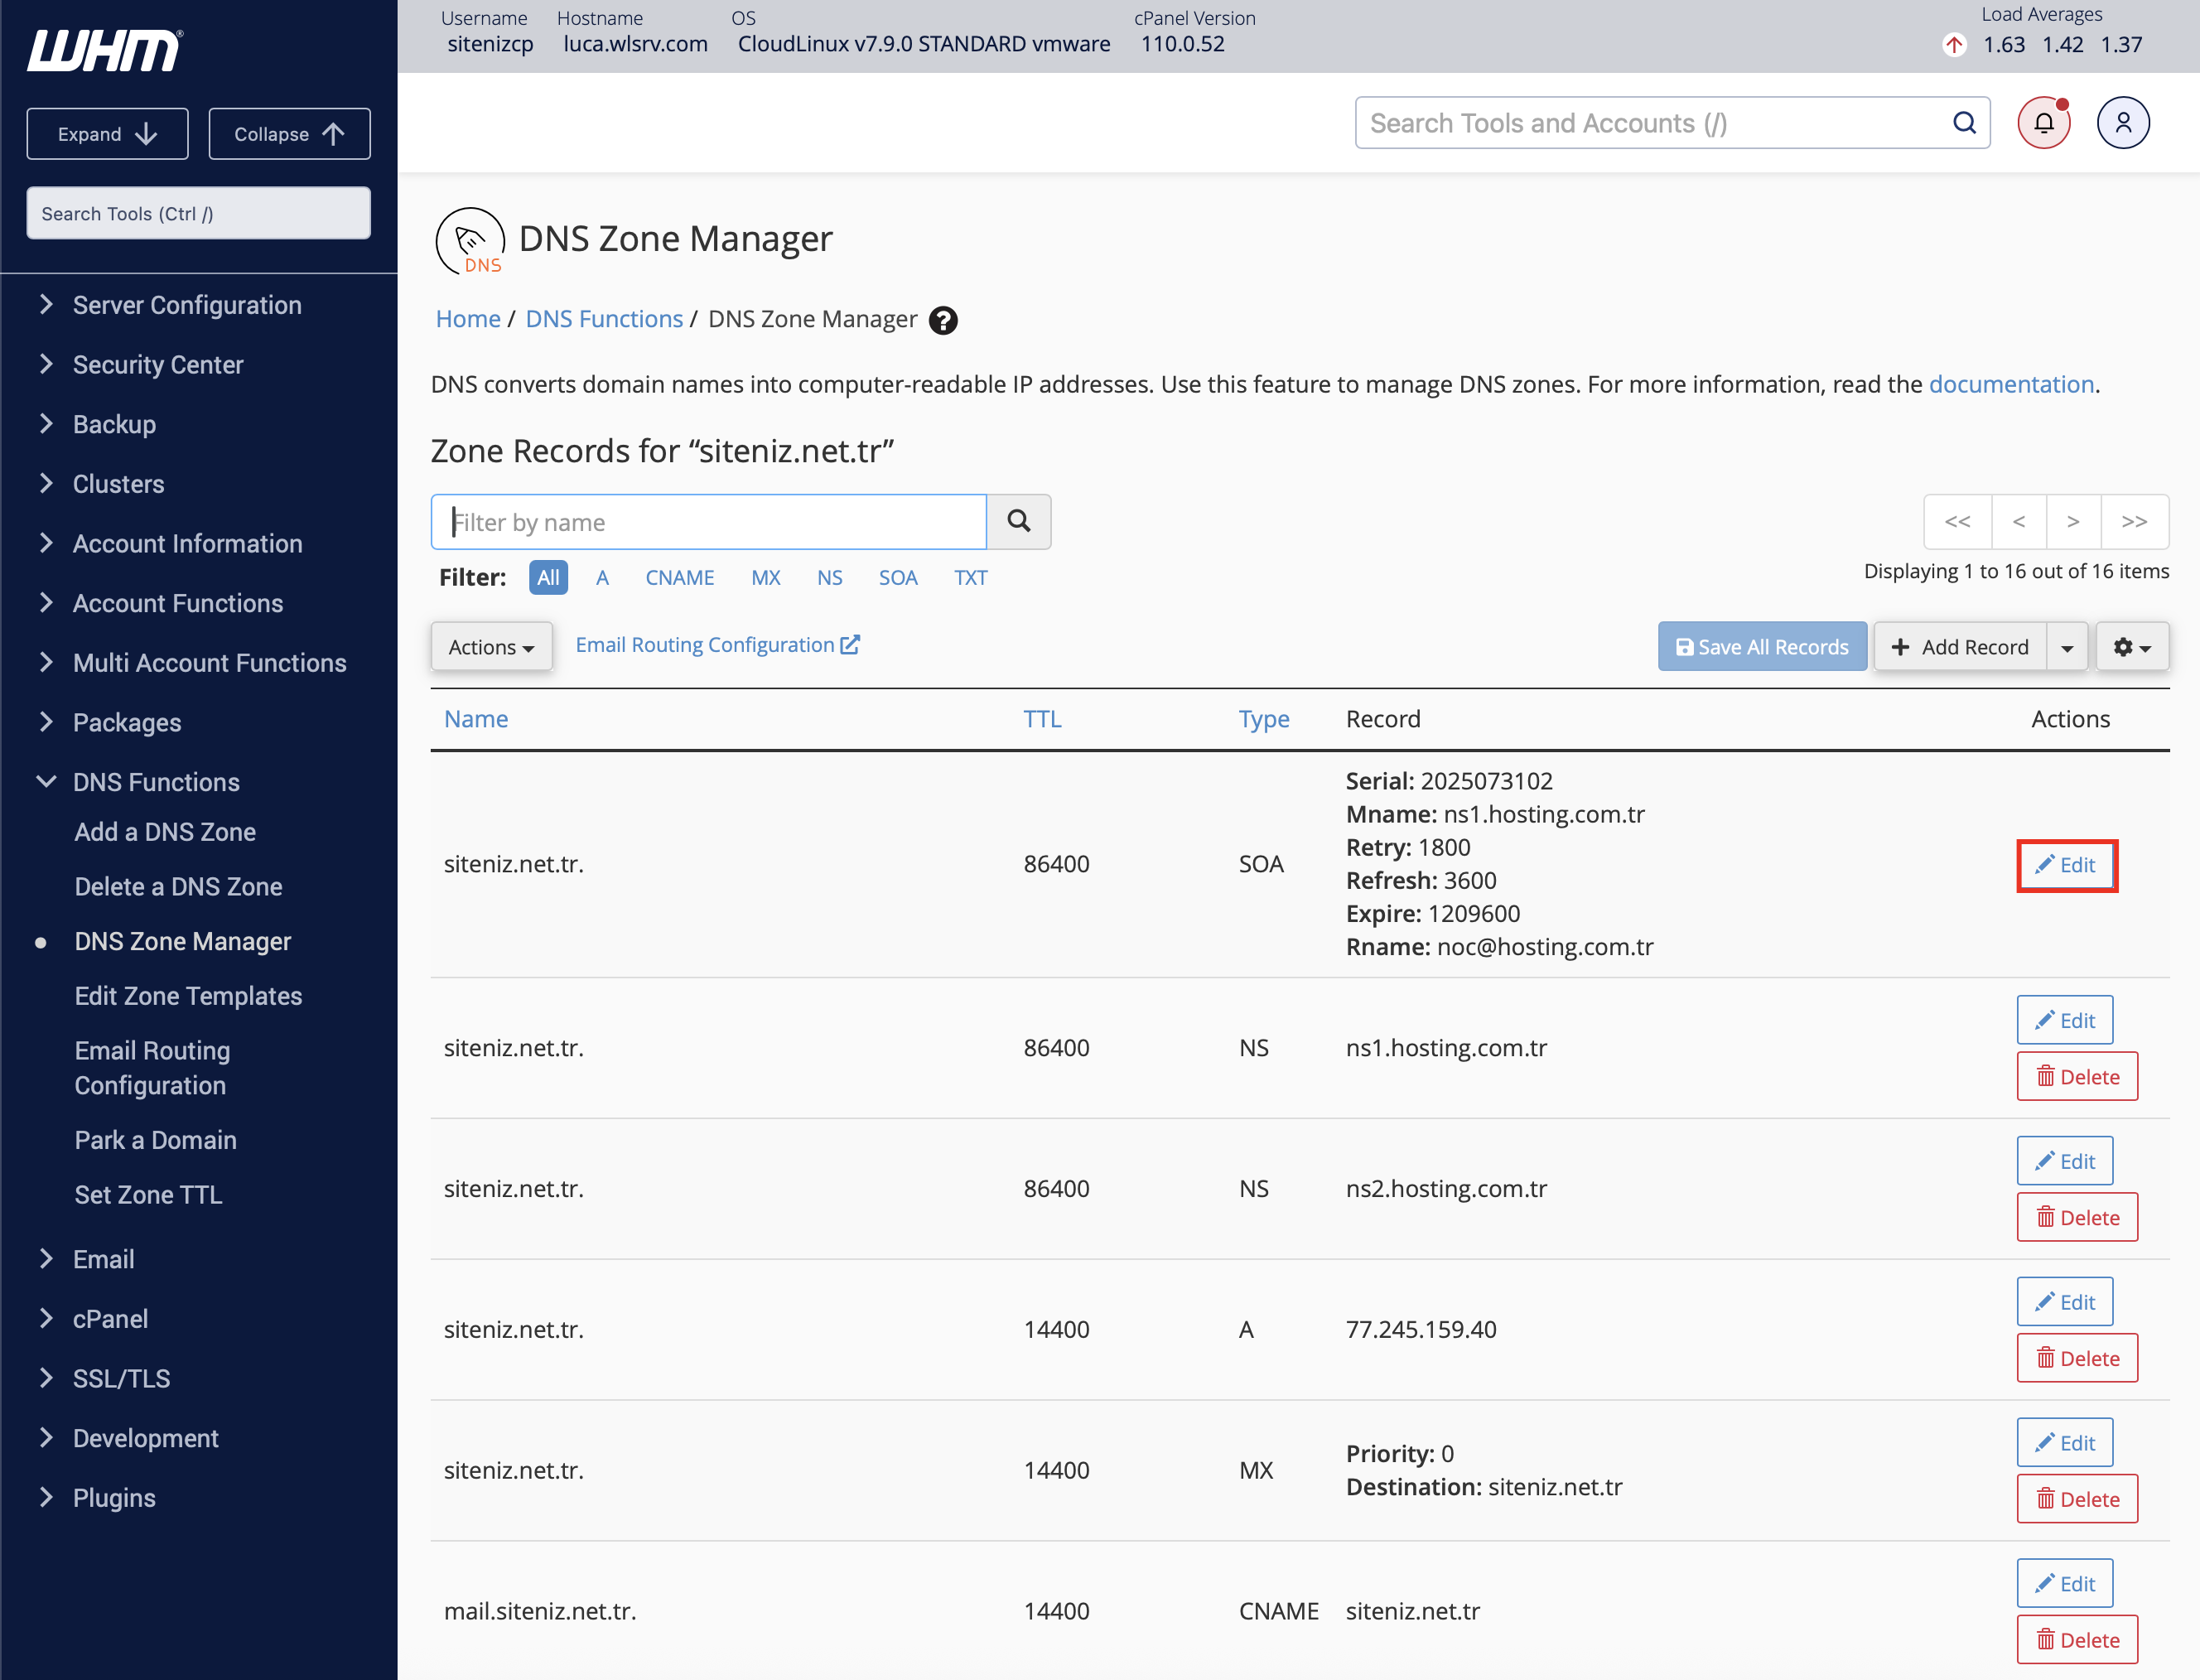
Task: Open Add a DNS Zone menu item
Action: coord(165,832)
